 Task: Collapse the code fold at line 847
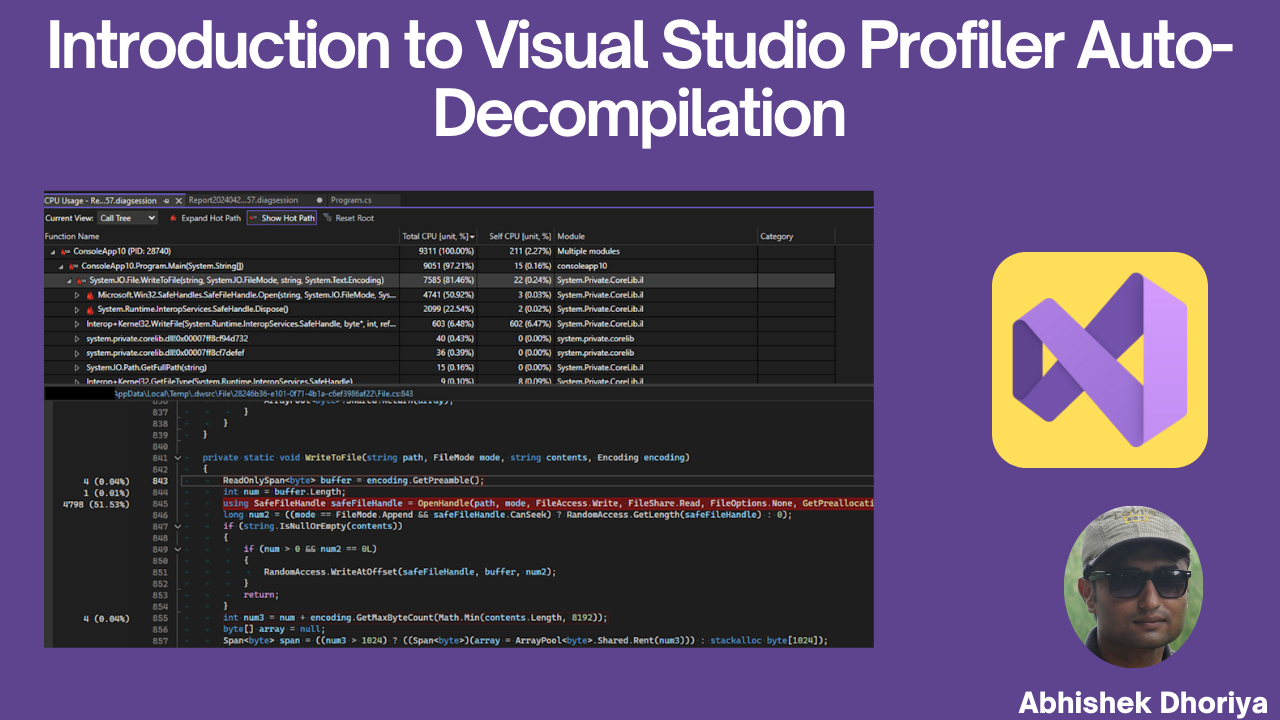(x=178, y=526)
